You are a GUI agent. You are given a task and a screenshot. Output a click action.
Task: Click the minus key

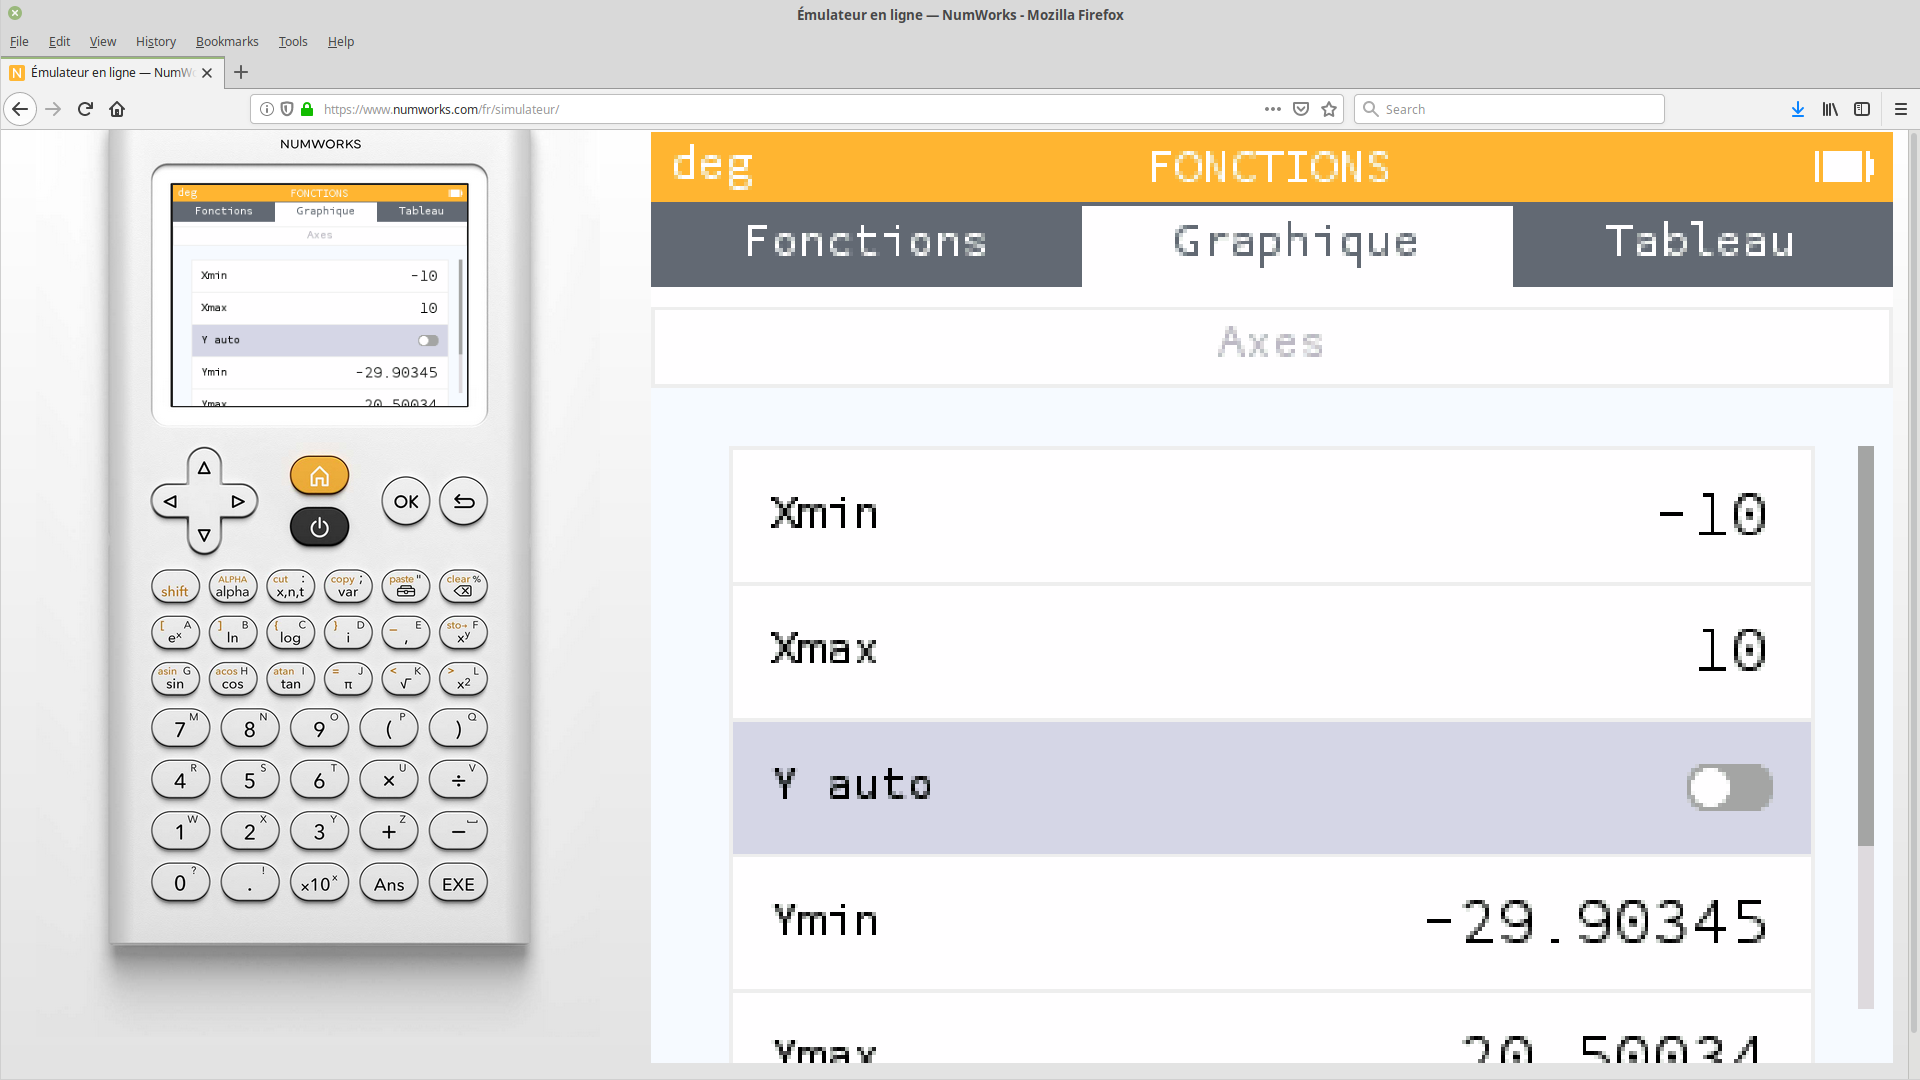[458, 831]
